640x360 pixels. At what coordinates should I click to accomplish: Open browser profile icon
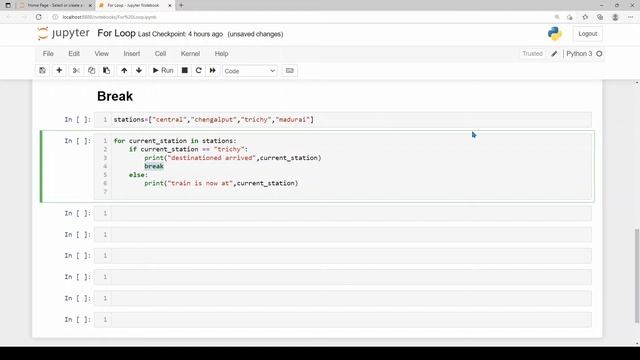pos(615,17)
